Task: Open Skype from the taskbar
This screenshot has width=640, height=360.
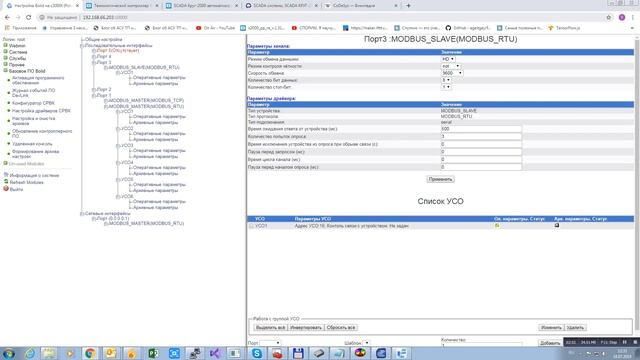Action: click(x=257, y=353)
